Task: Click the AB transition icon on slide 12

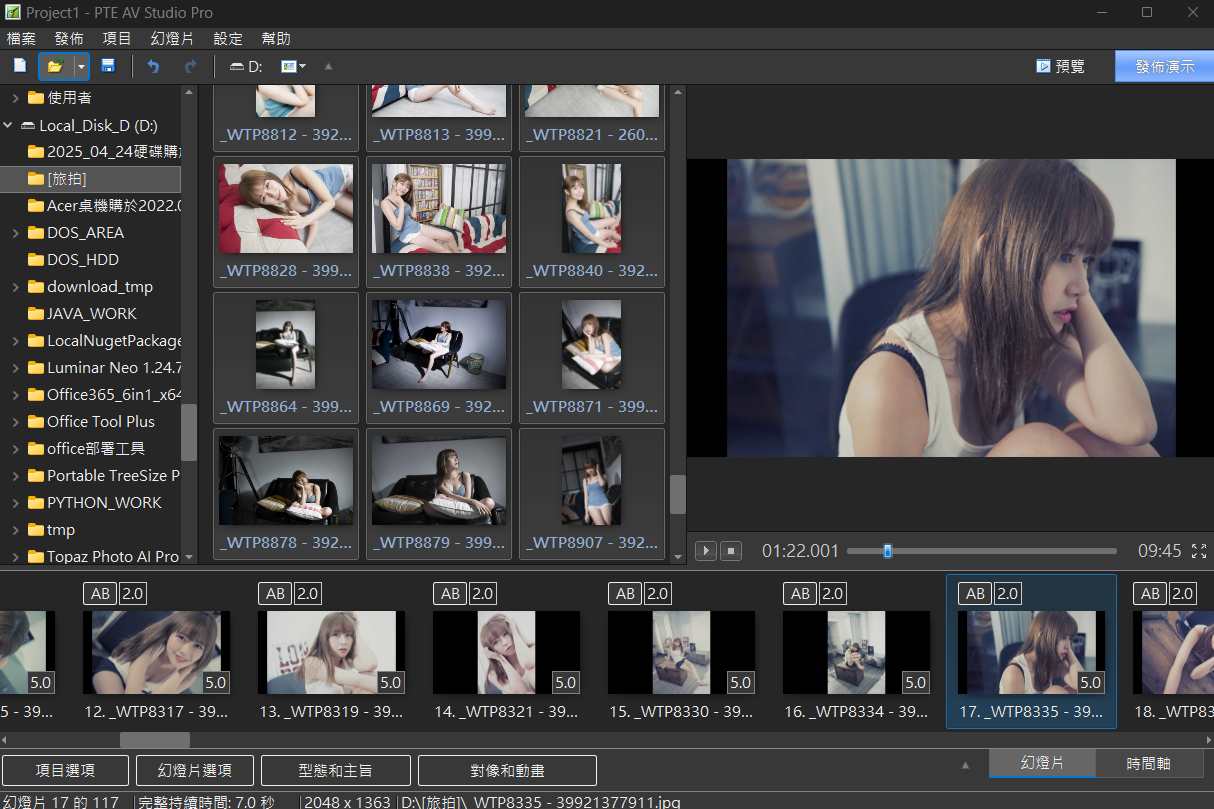Action: [100, 593]
